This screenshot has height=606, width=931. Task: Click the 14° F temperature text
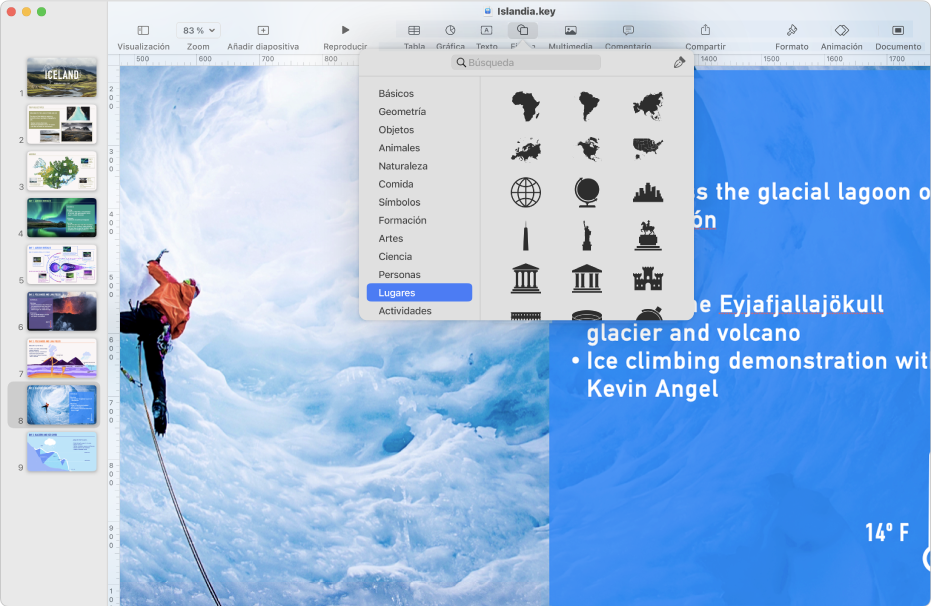(887, 533)
